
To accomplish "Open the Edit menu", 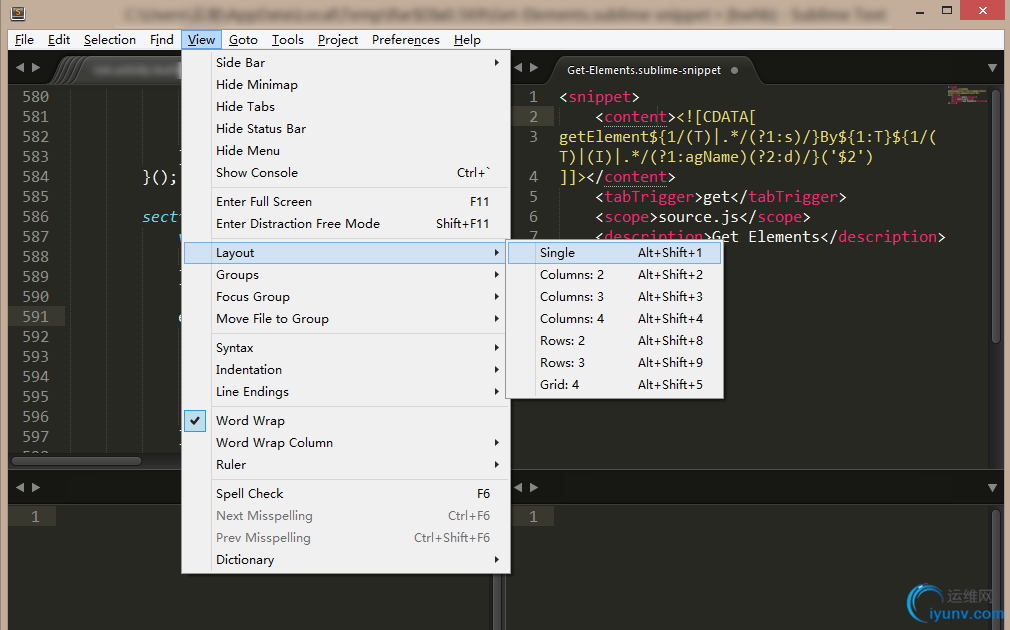I will pos(59,40).
